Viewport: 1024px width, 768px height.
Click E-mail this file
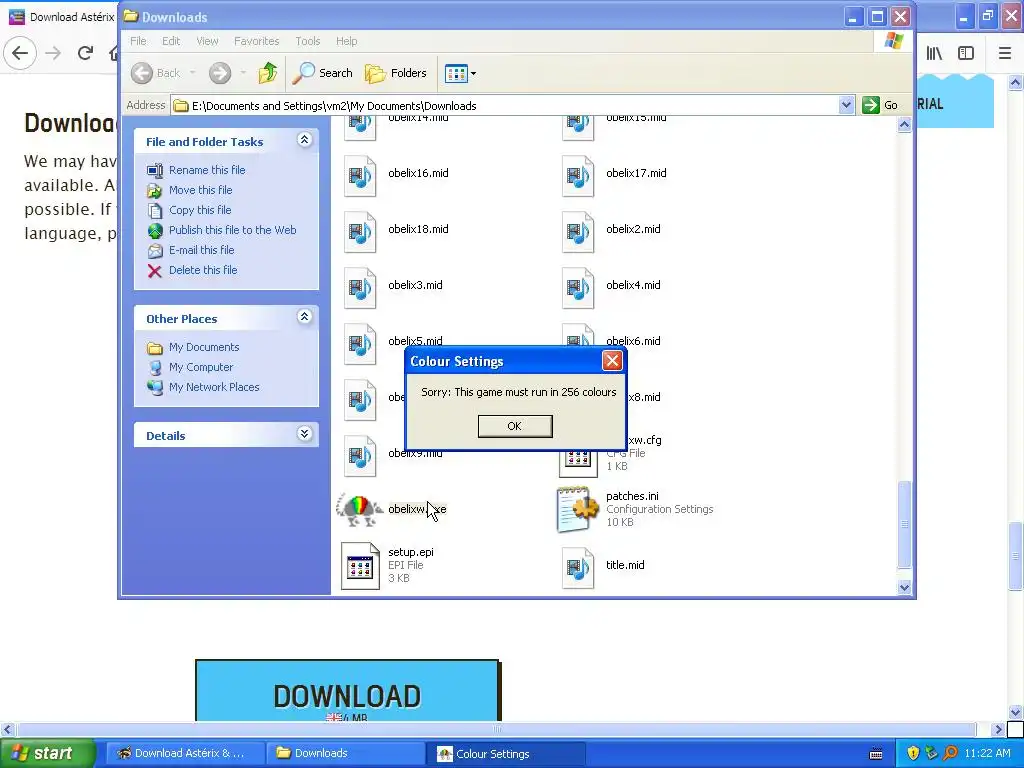click(201, 250)
